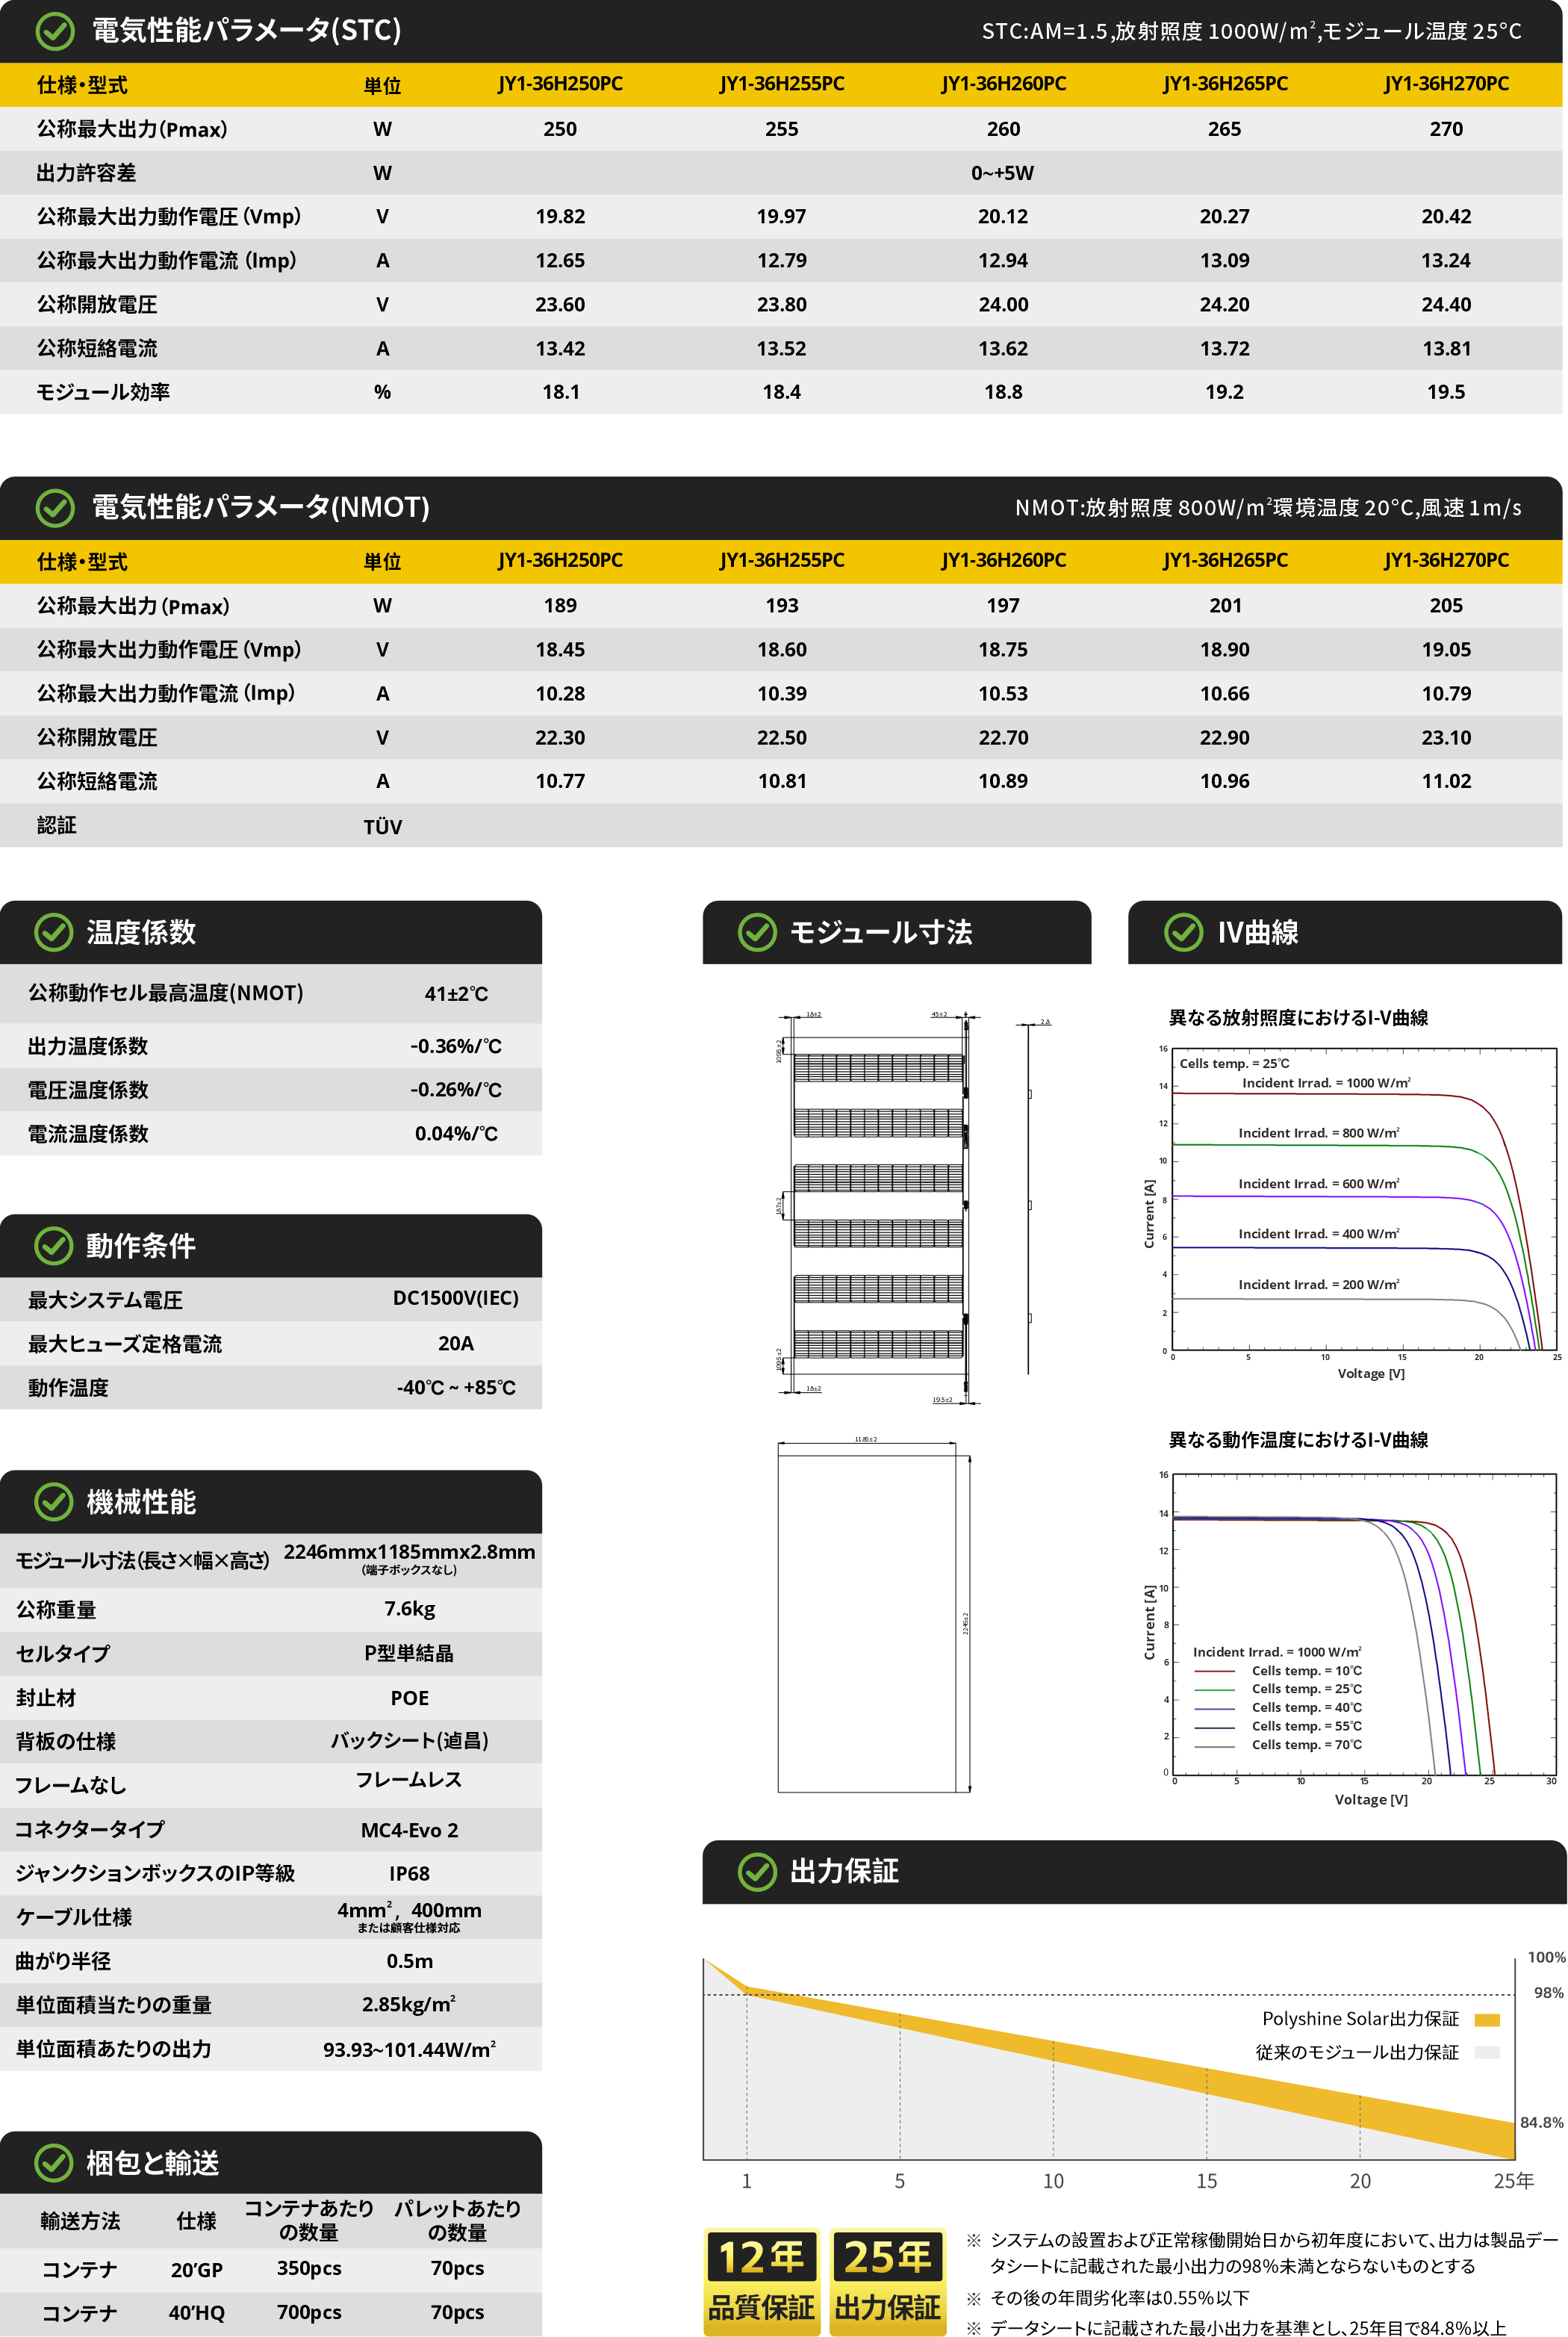Click the JY1-36H250PC column header in STC table
The height and width of the screenshot is (2337, 1568).
coord(560,84)
